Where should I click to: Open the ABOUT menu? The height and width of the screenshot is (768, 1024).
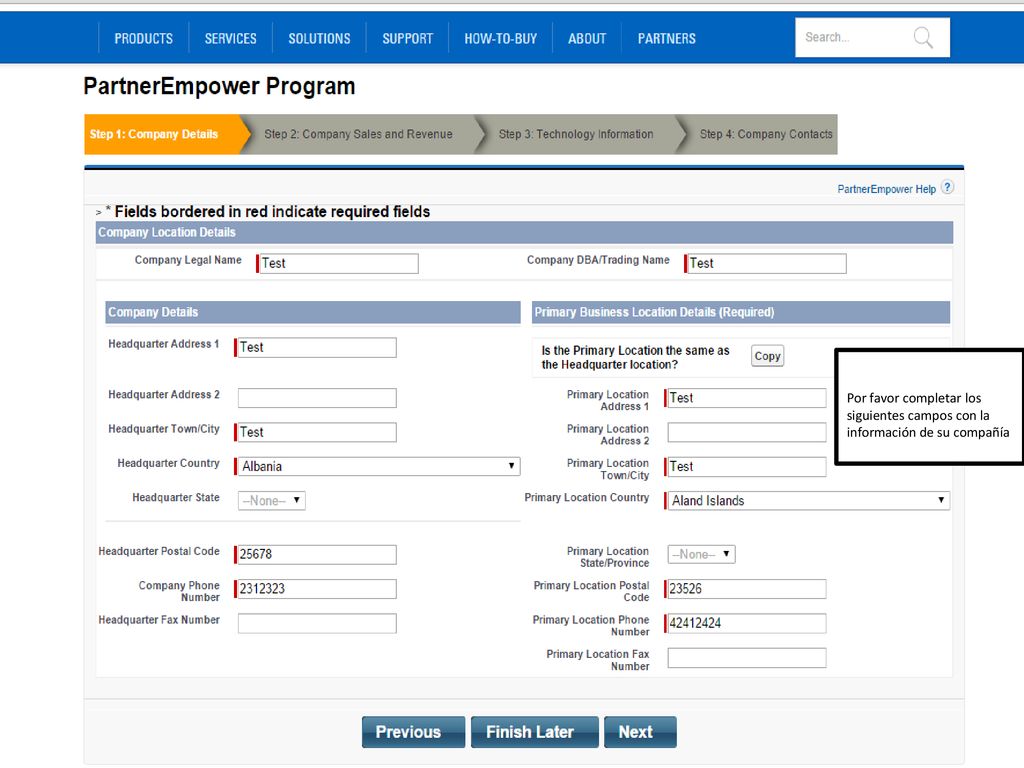point(587,39)
